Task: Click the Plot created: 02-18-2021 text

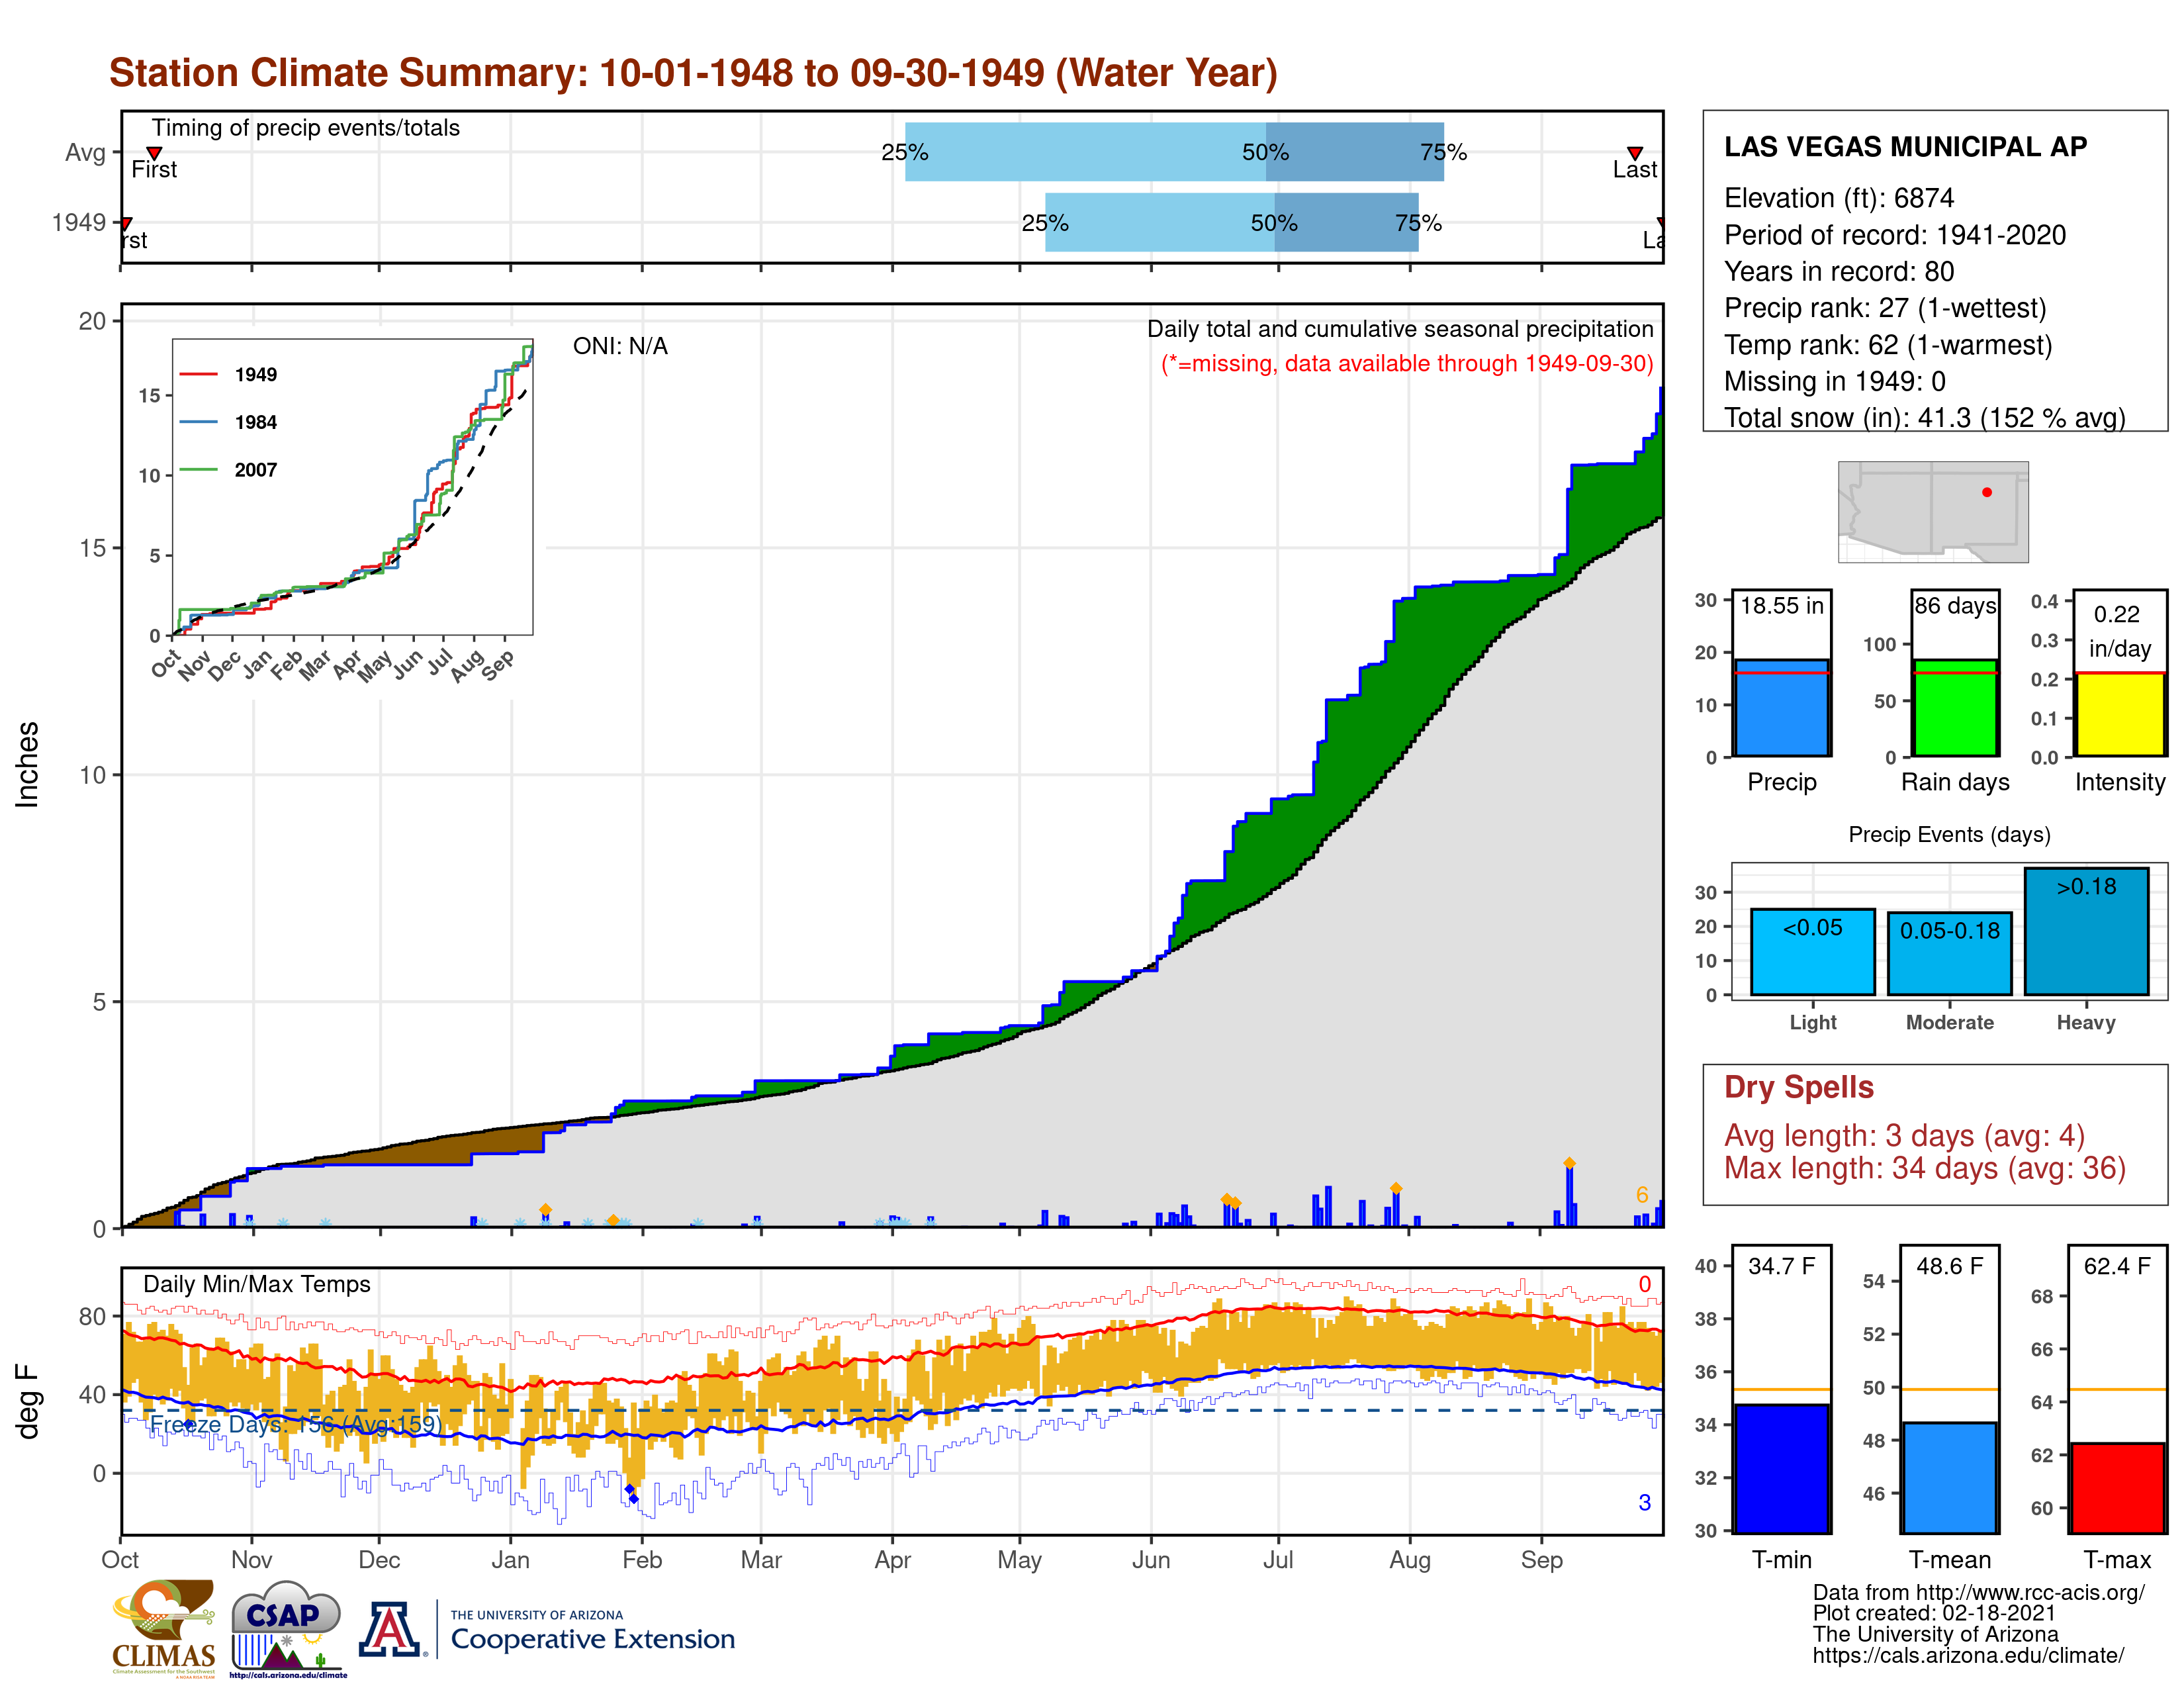Action: pos(1934,1613)
